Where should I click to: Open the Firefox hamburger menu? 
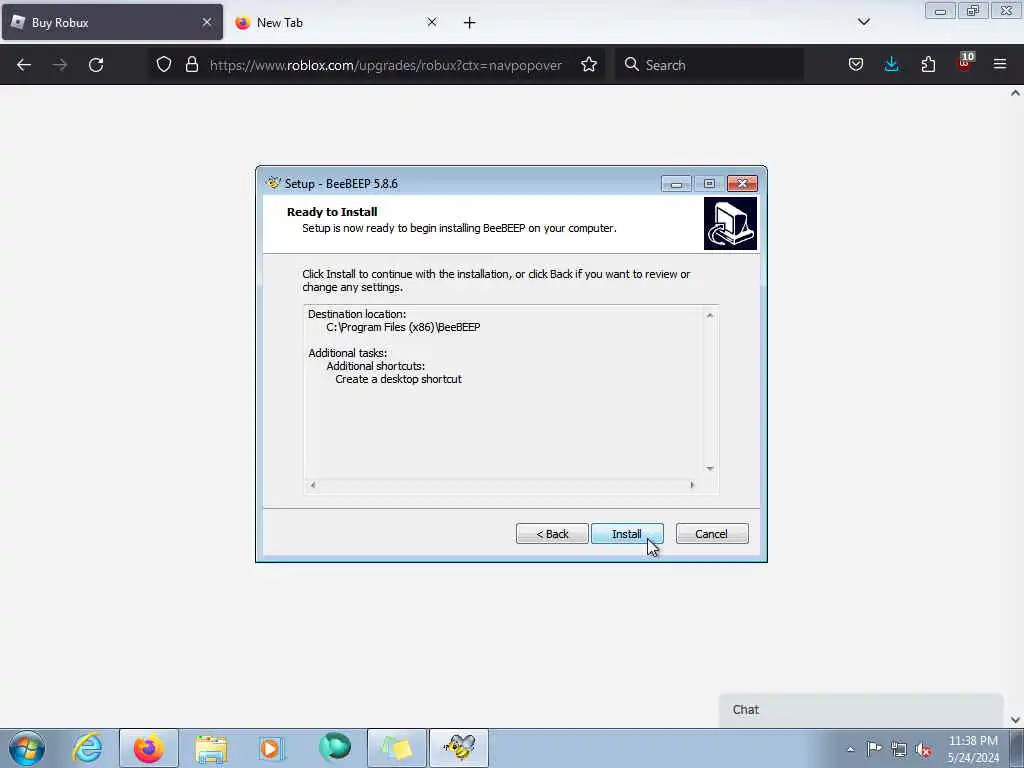click(x=1000, y=64)
